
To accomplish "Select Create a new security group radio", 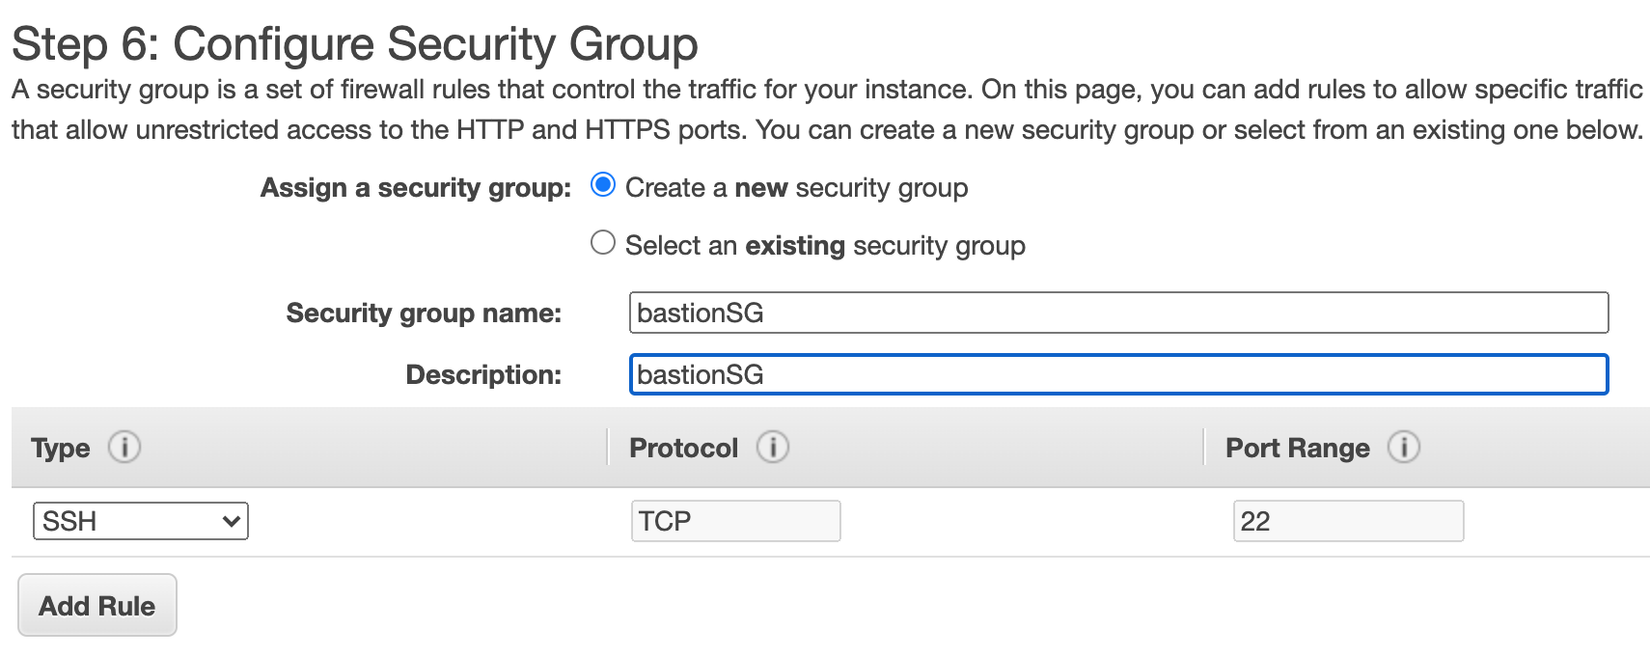I will (603, 186).
